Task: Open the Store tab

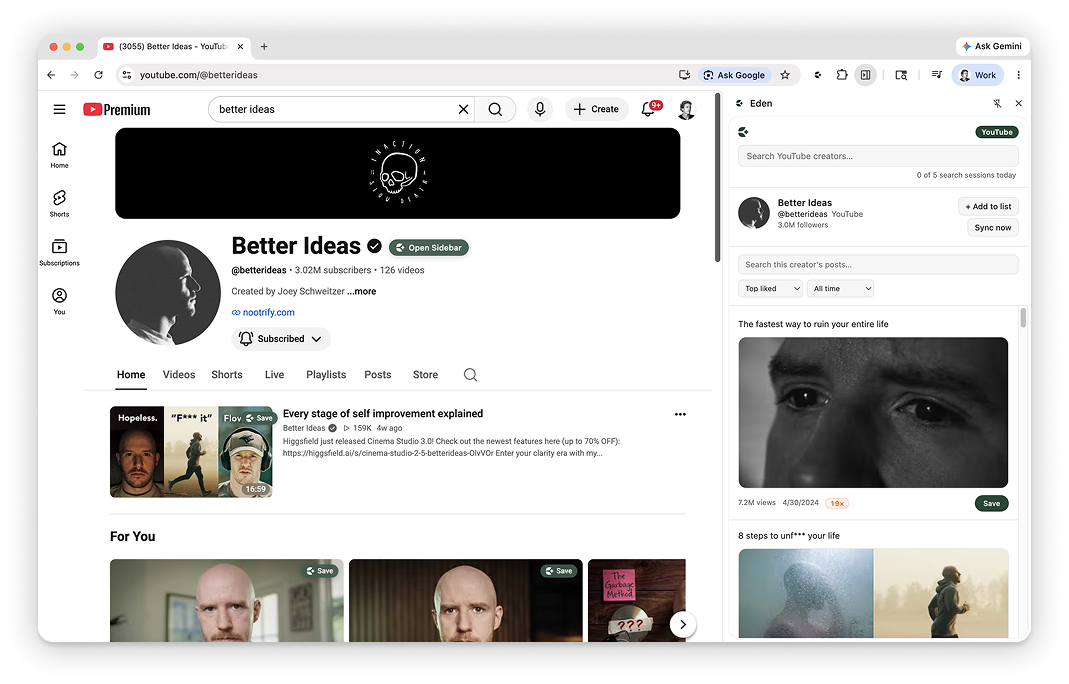Action: [x=425, y=374]
